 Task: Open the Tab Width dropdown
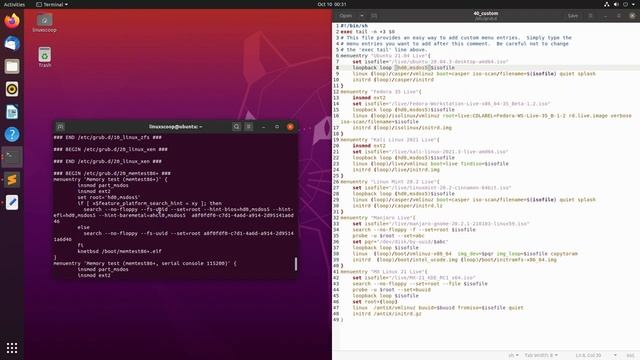pos(541,355)
